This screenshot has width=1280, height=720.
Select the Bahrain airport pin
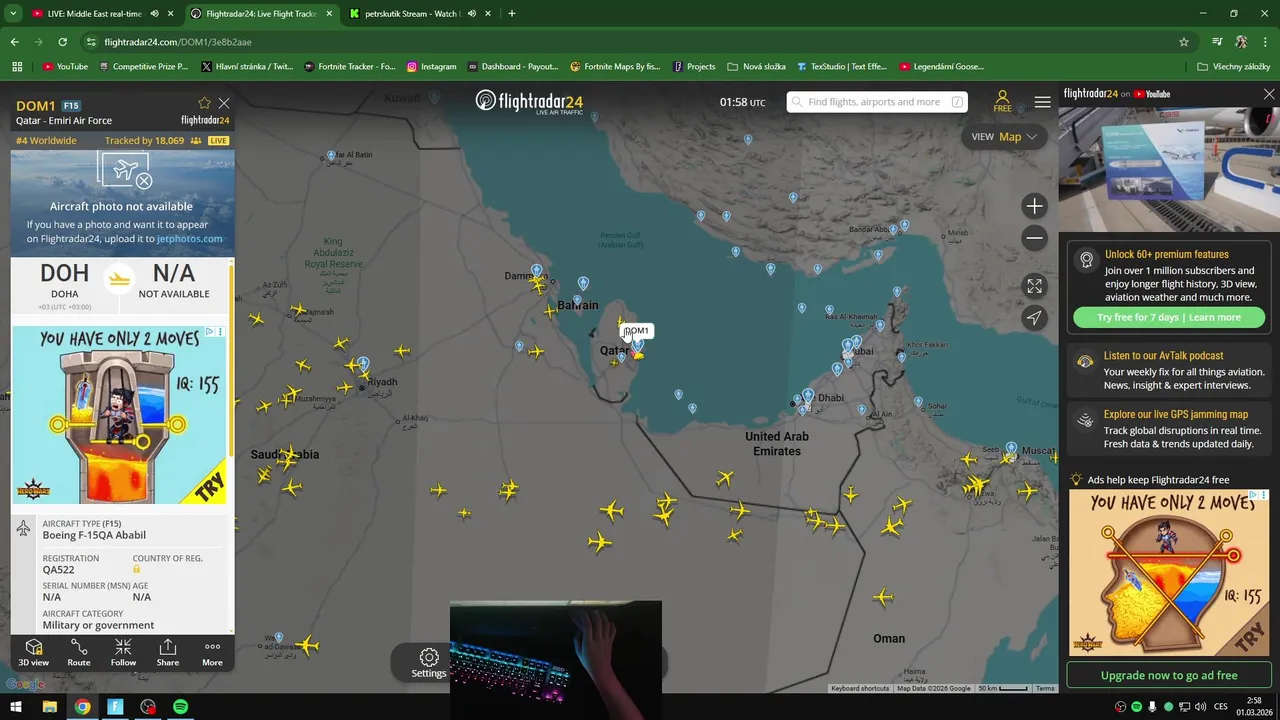(583, 284)
